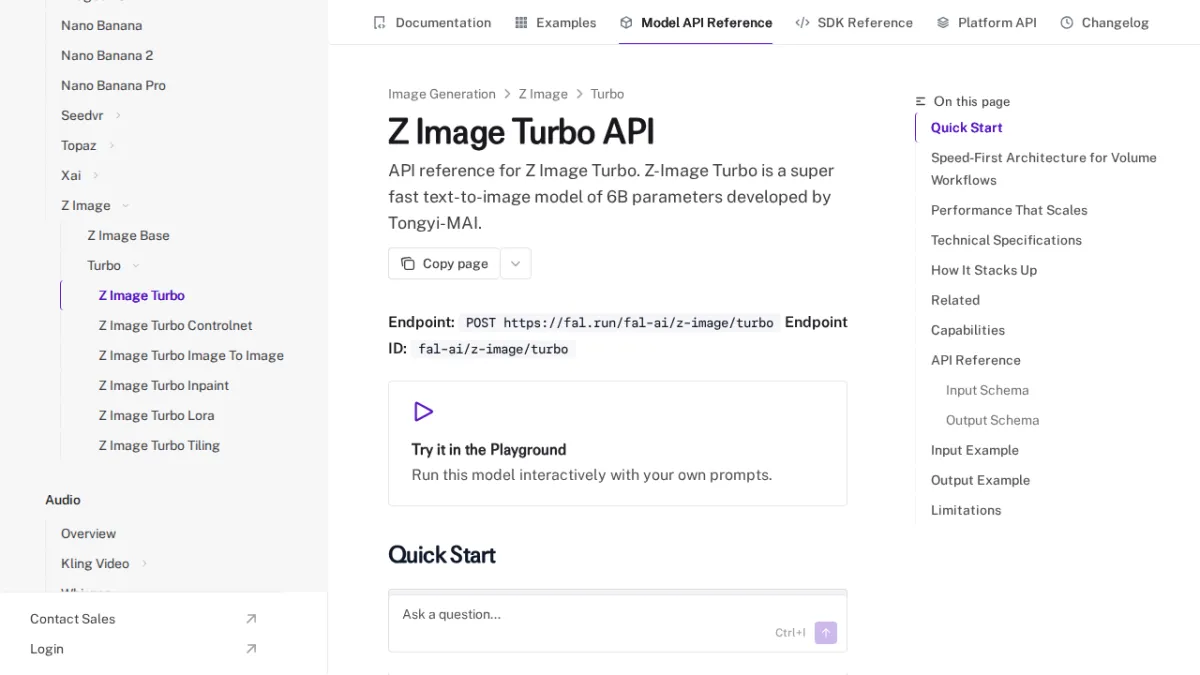Screen dimensions: 1200x675
Task: Open the SDK Reference tab
Action: click(854, 22)
